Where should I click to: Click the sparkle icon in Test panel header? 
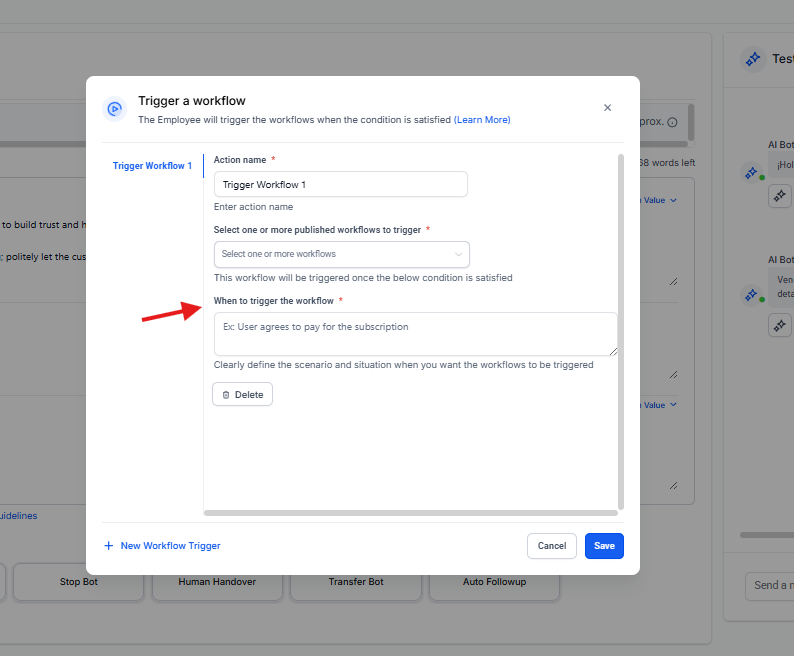751,59
